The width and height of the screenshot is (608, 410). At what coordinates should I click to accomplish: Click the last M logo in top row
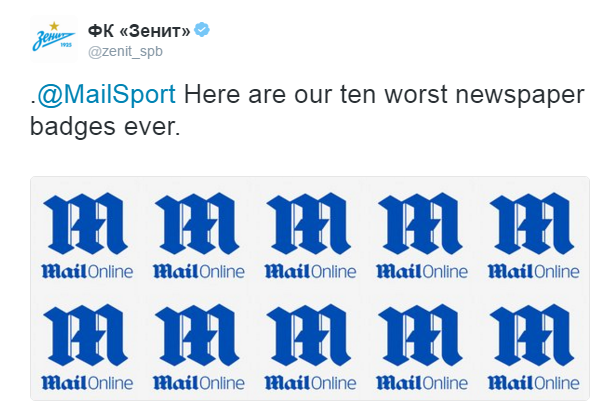(530, 225)
